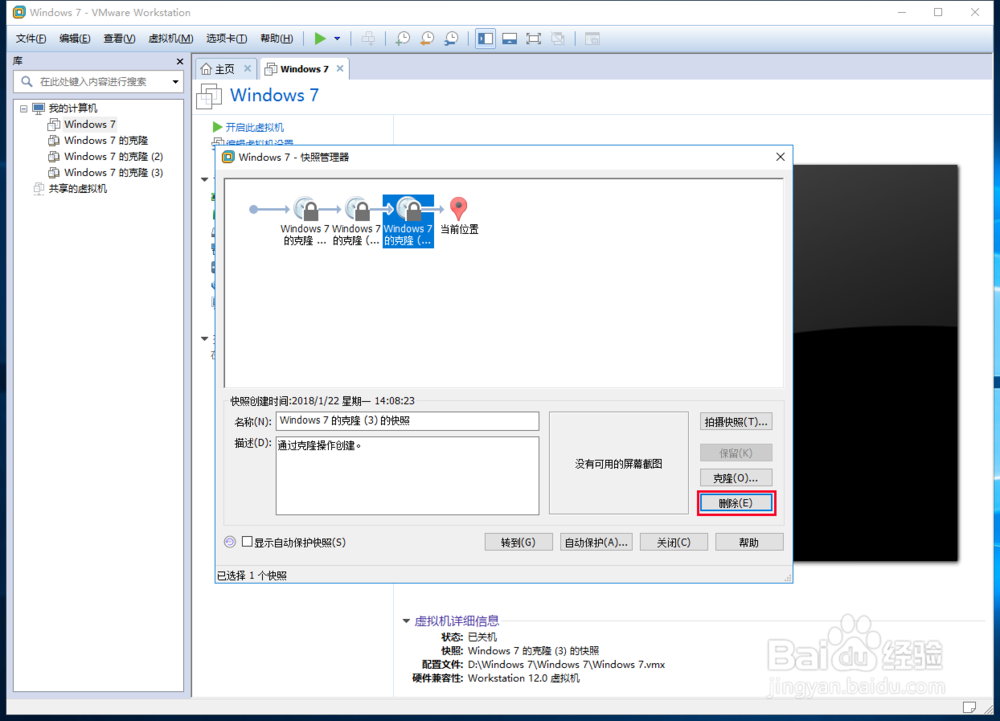Toggle the thumbnail bar view icon
This screenshot has width=1000, height=721.
509,39
